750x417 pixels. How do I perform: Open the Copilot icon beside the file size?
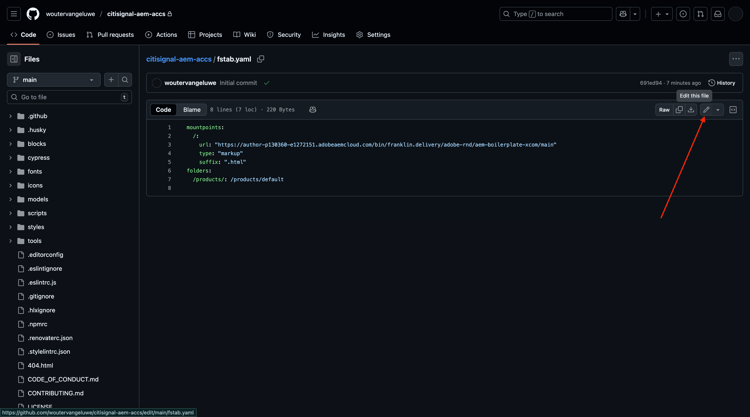pyautogui.click(x=312, y=110)
